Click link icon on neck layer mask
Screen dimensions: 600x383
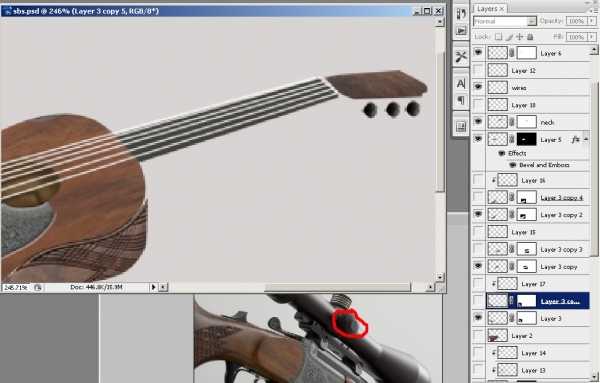(x=512, y=122)
